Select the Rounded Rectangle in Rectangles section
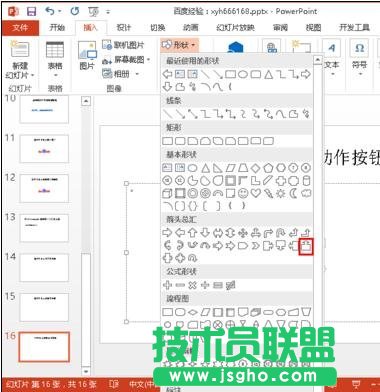The height and width of the screenshot is (392, 380). [x=180, y=141]
